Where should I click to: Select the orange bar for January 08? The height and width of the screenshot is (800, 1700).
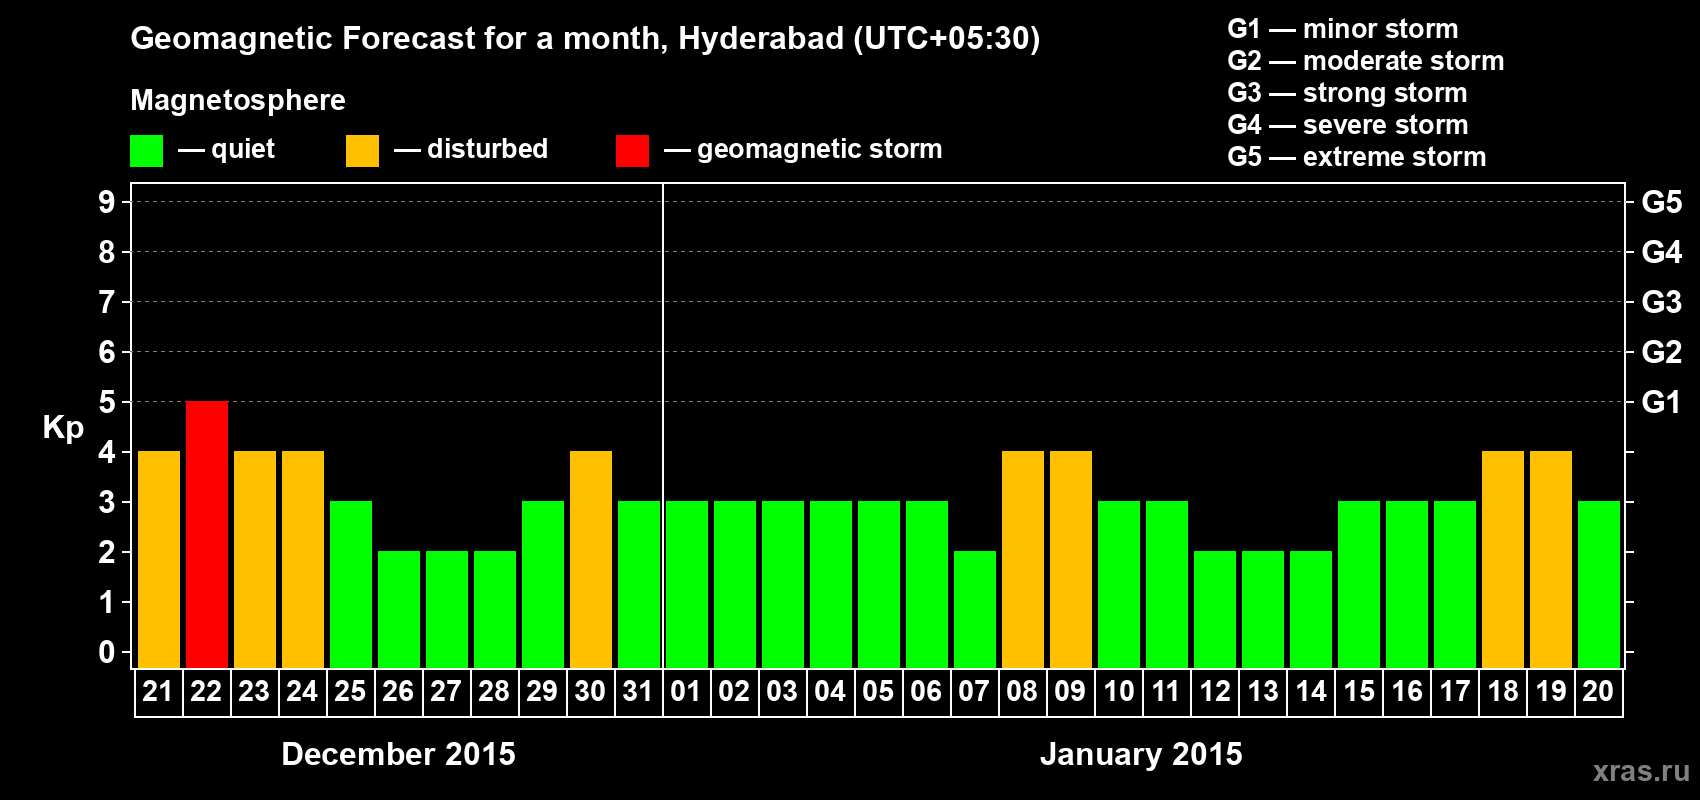point(1023,560)
